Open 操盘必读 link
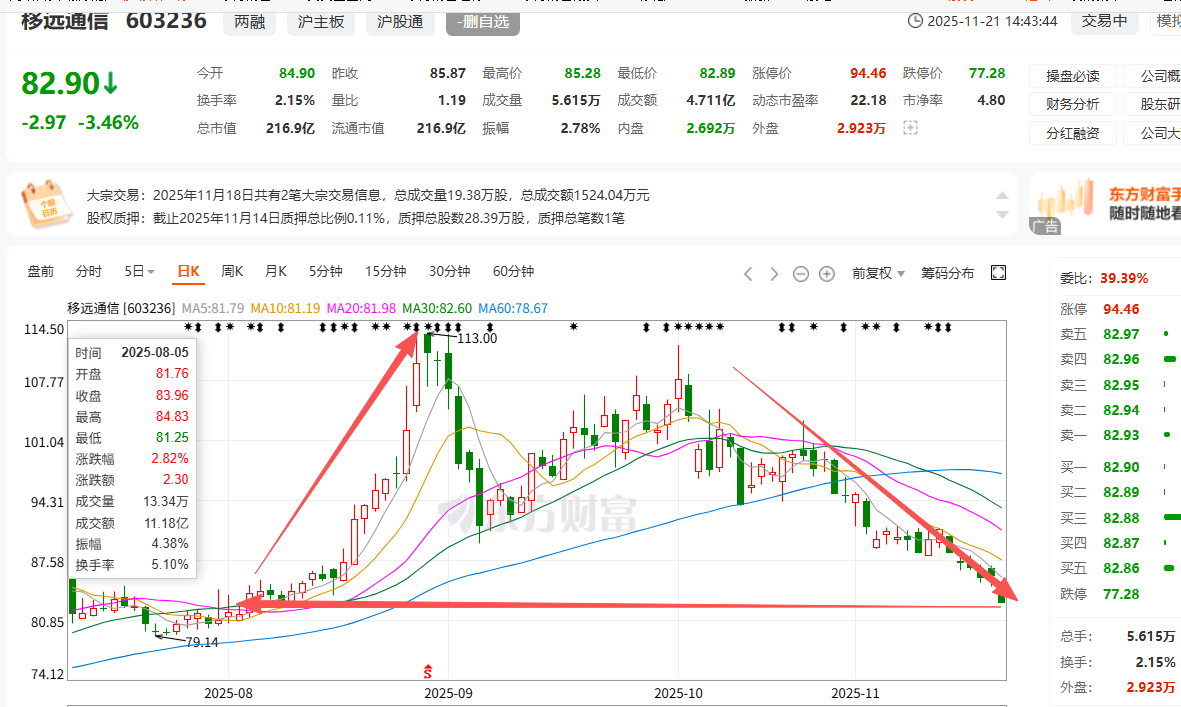 tap(1073, 76)
